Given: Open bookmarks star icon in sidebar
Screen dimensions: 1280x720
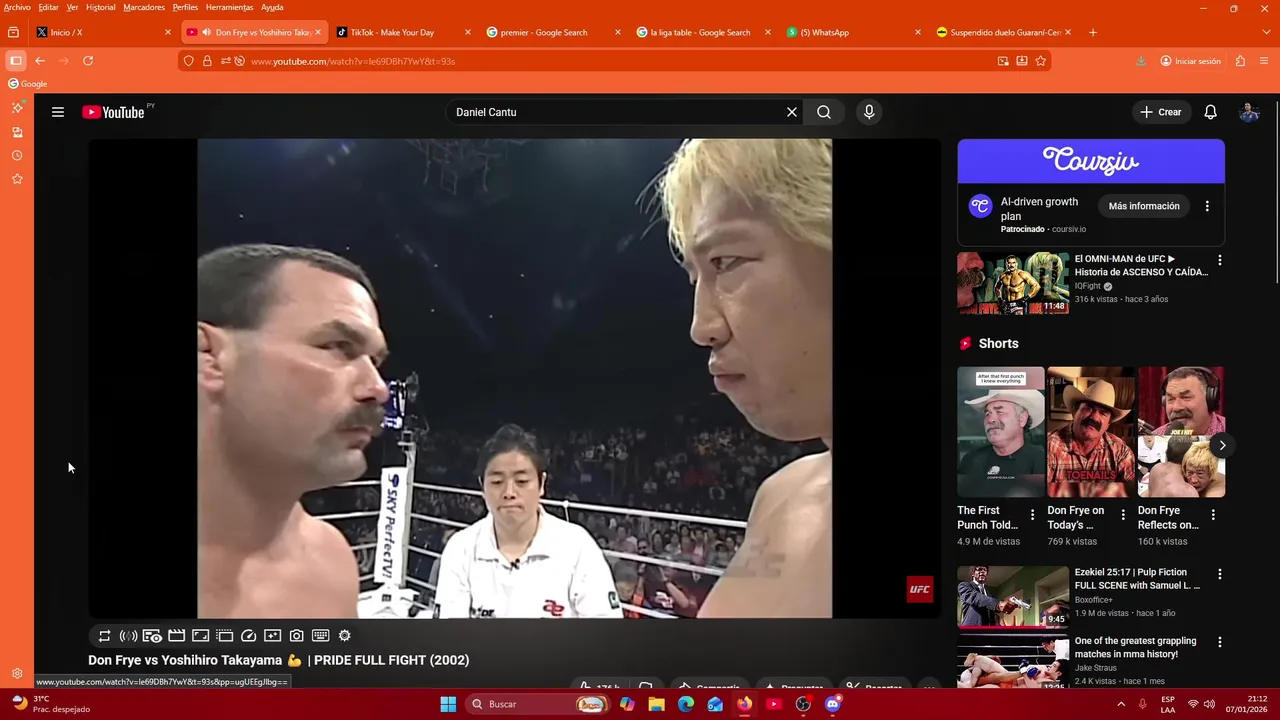Looking at the screenshot, I should 17,179.
